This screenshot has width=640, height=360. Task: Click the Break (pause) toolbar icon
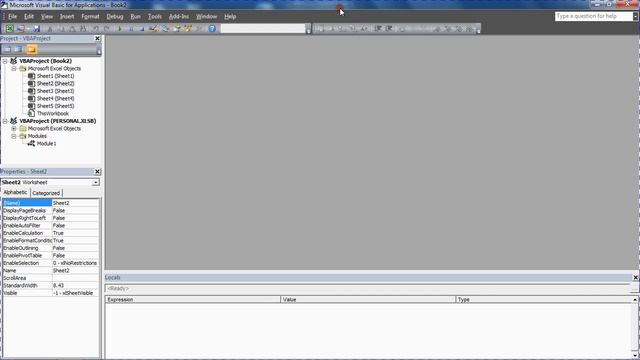pyautogui.click(x=131, y=29)
